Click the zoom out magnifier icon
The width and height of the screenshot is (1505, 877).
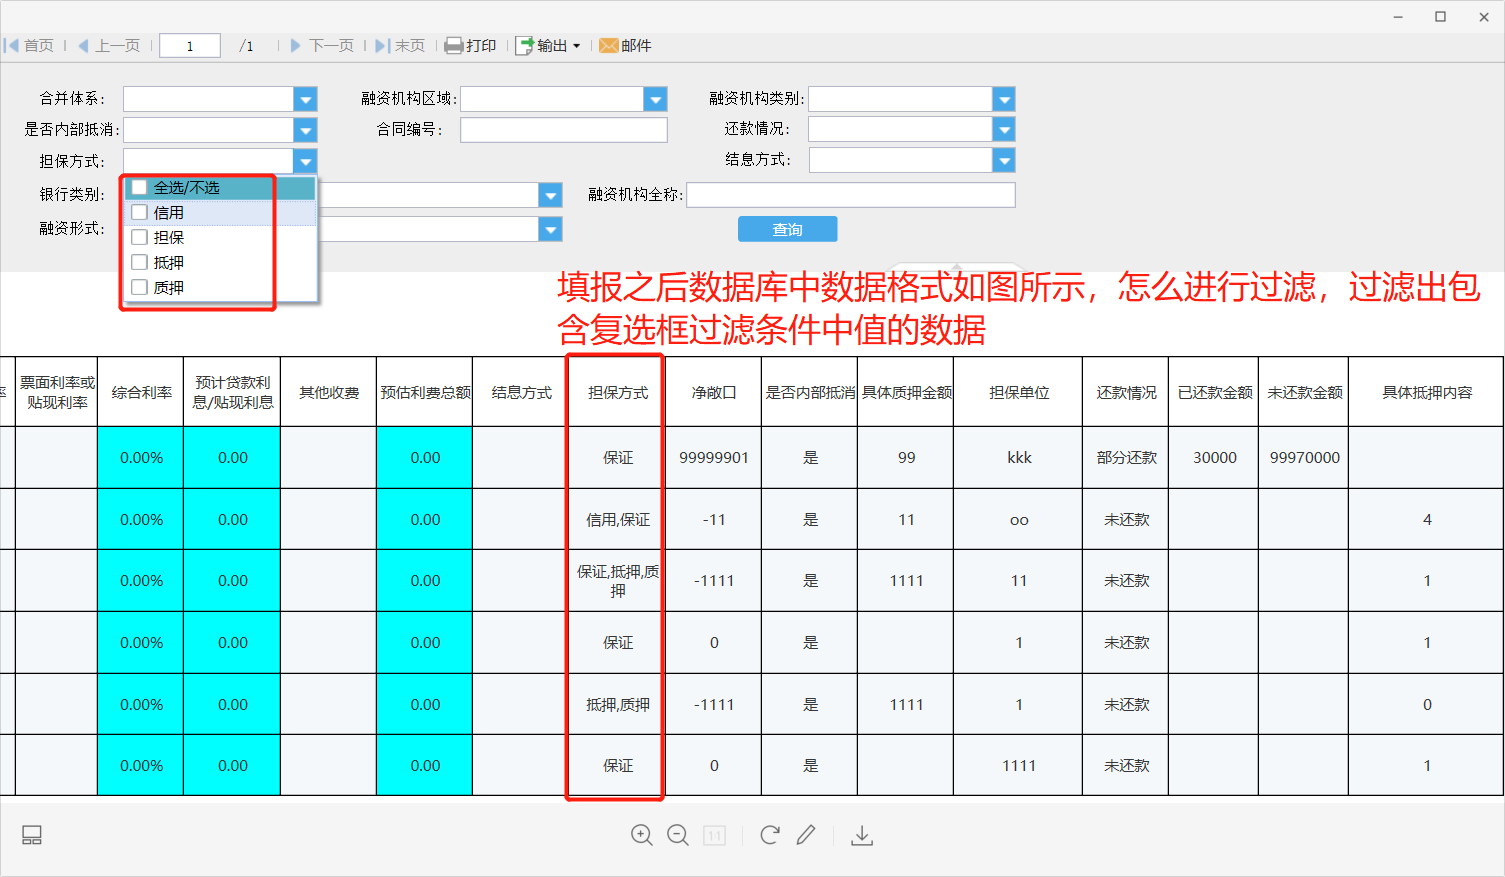tap(678, 835)
